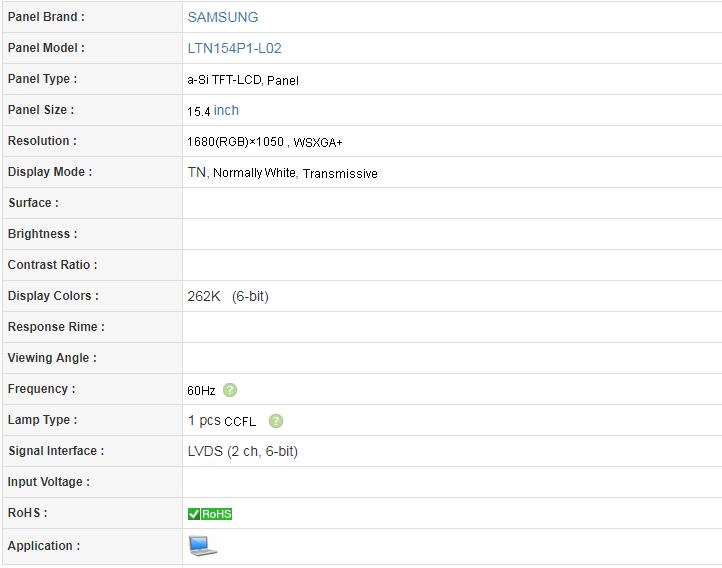Click the a-Si TFT-LCD panel type value
Viewport: 722px width, 568px height.
[x=242, y=80]
